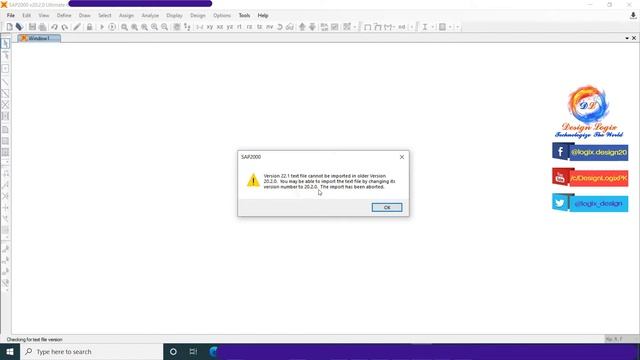
Task: Click the intersecting lines X tool in side toolbar
Action: tap(5, 105)
